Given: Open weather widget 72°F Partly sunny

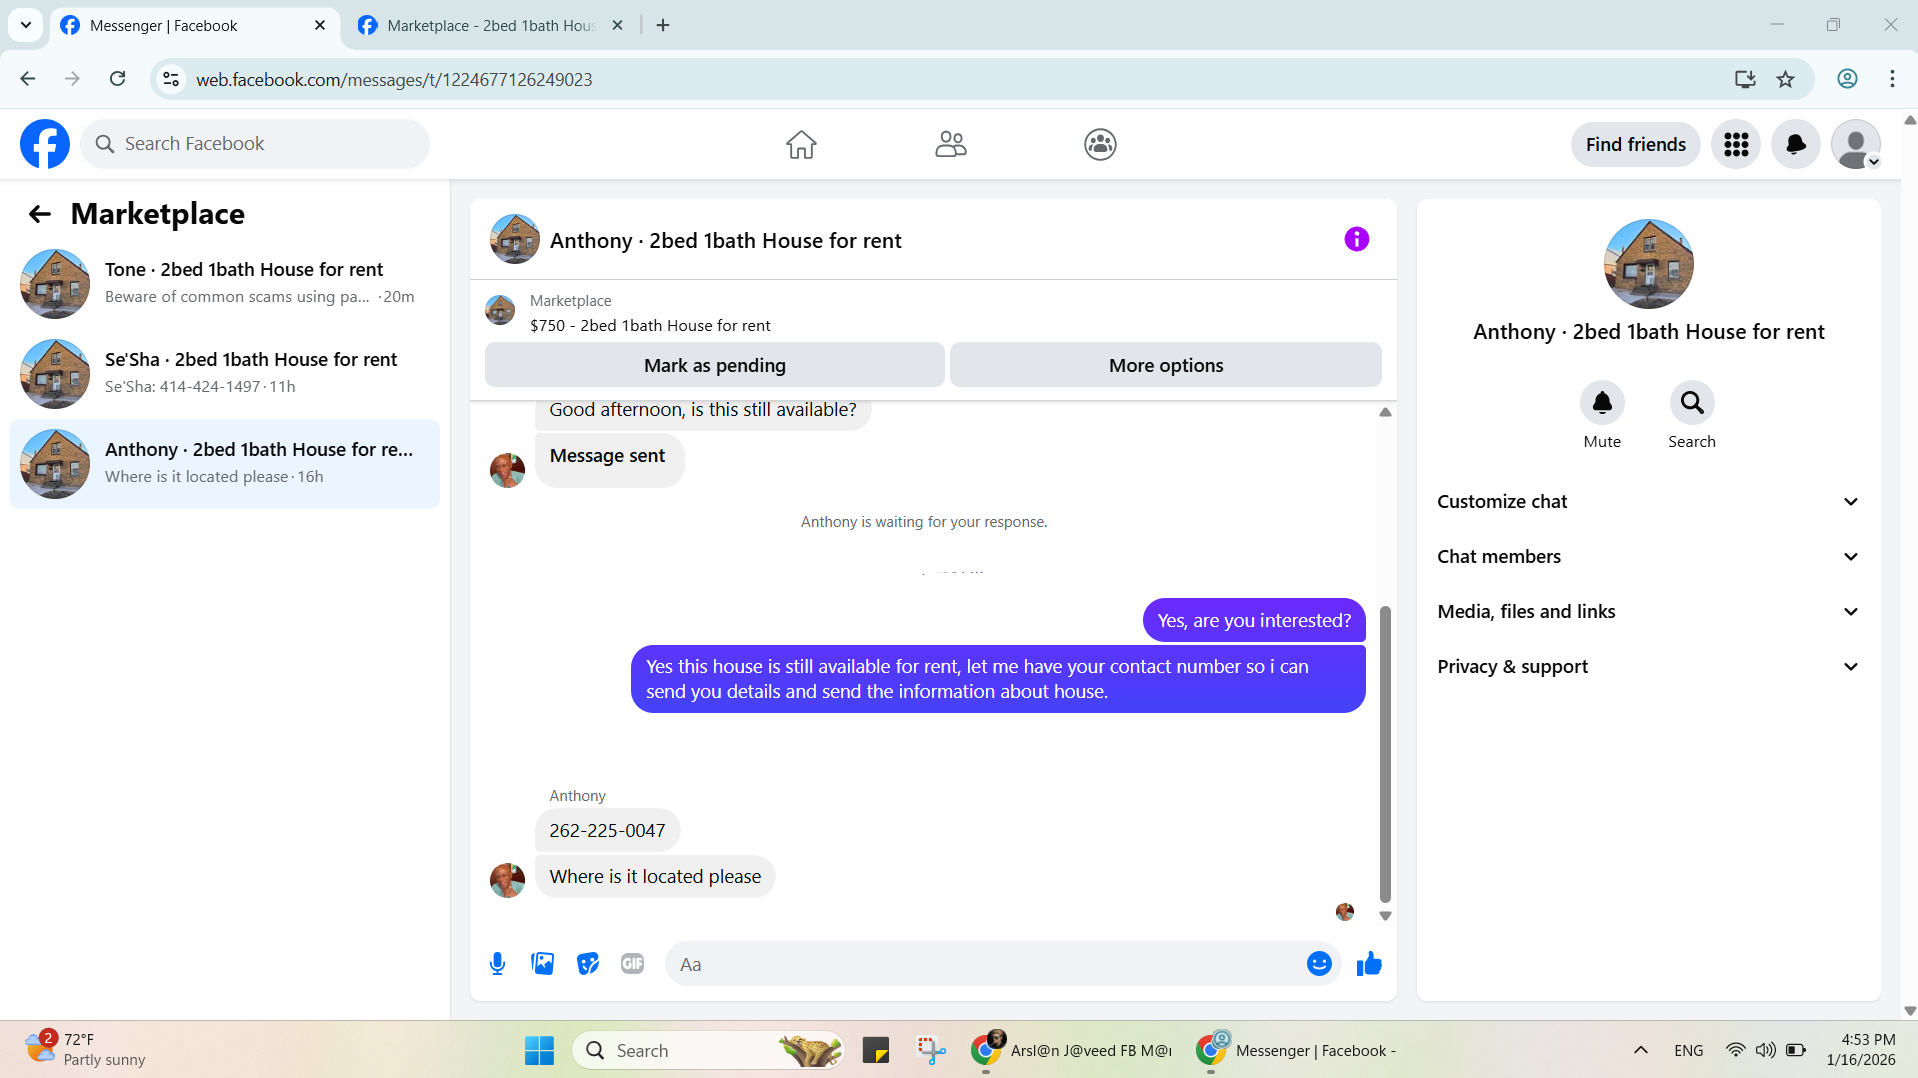Looking at the screenshot, I should 87,1050.
